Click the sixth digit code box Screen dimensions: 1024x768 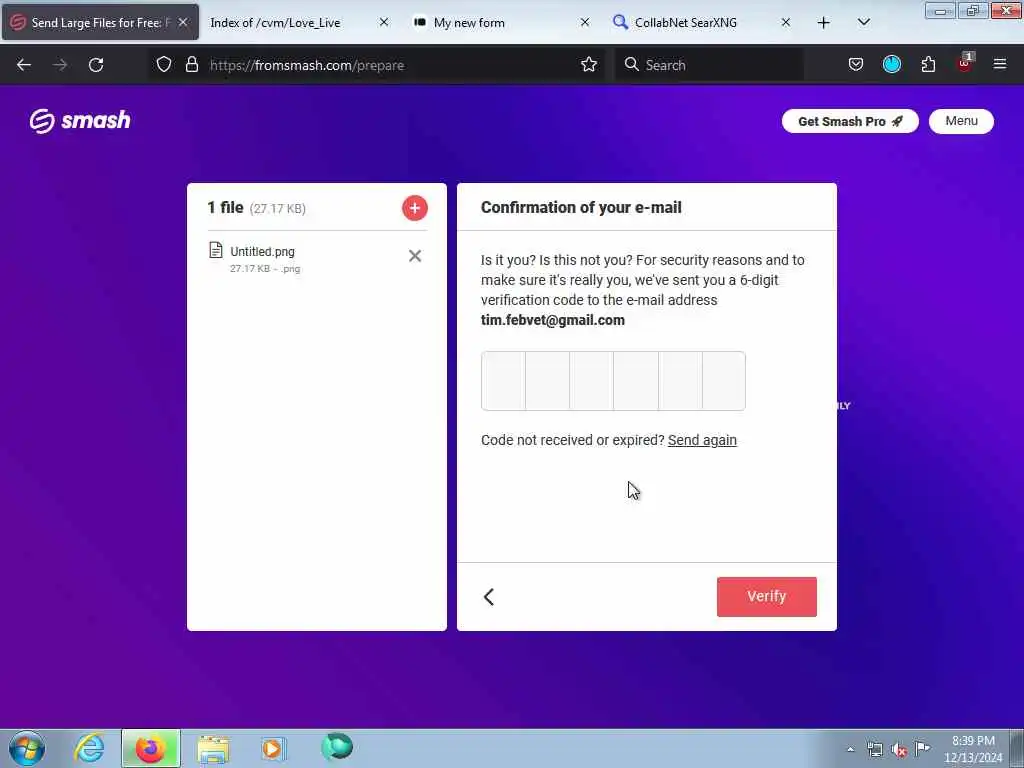click(724, 381)
